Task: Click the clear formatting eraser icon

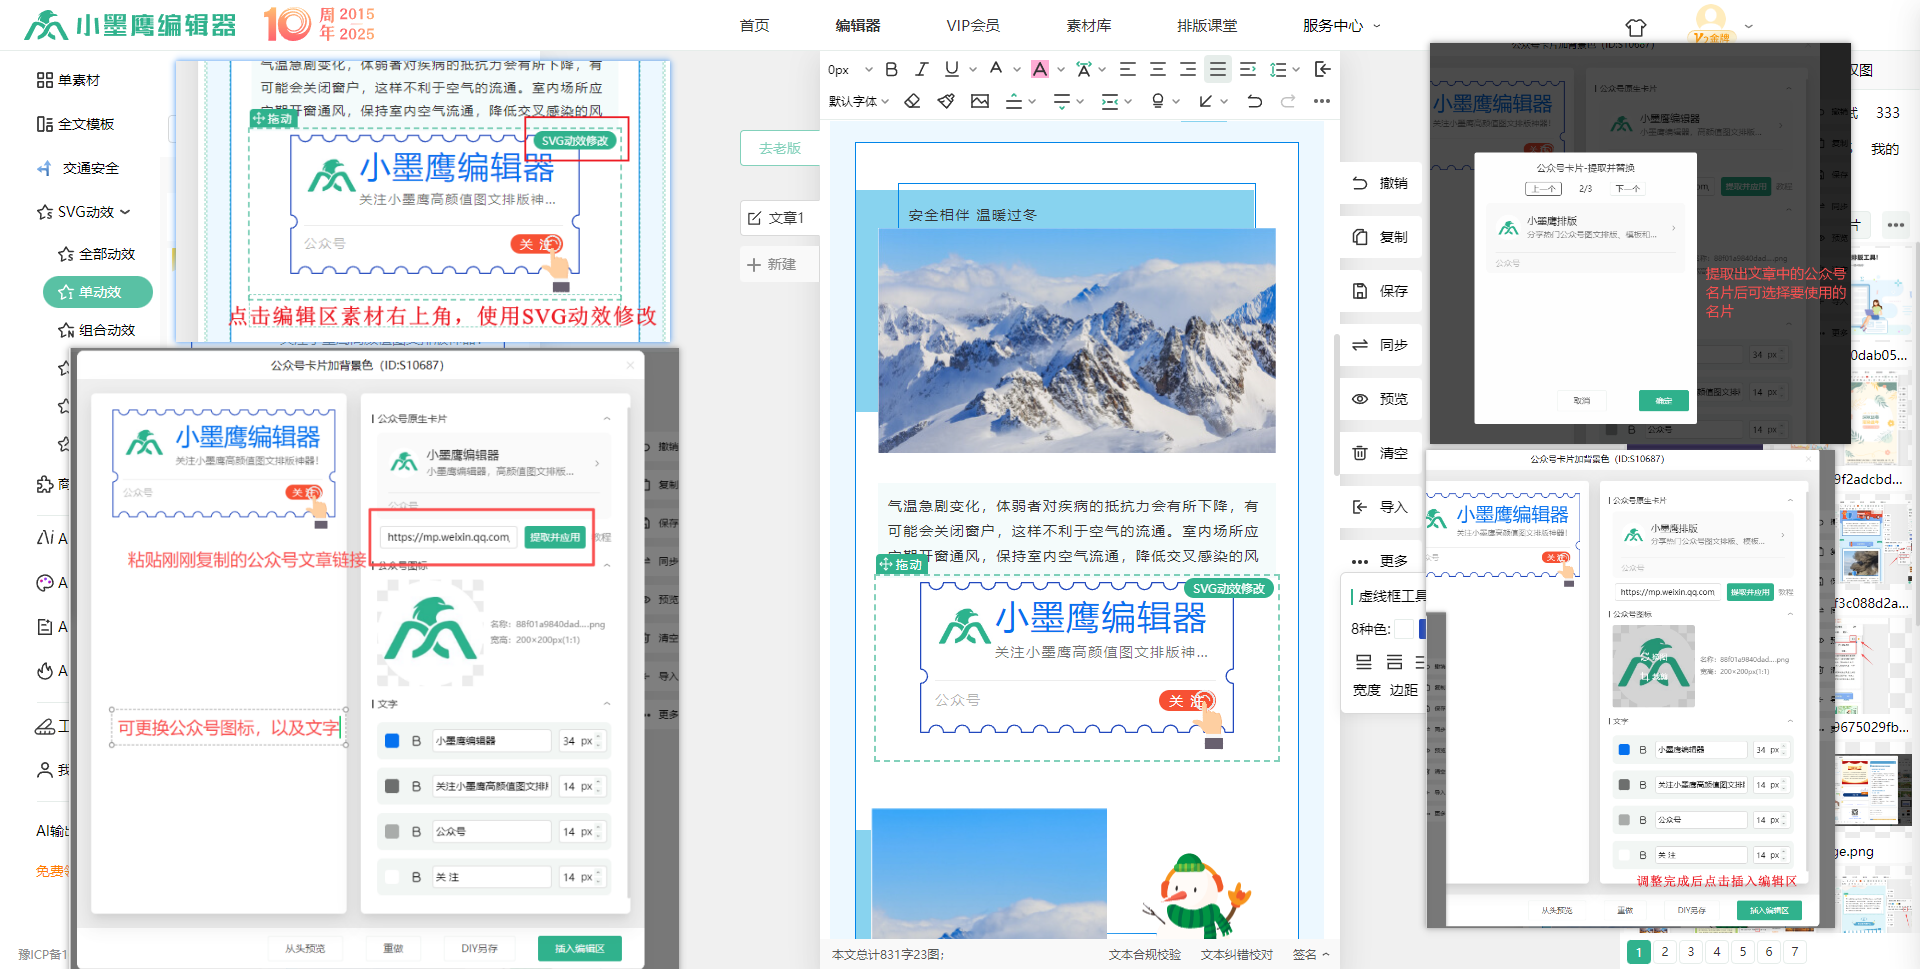Action: tap(912, 101)
